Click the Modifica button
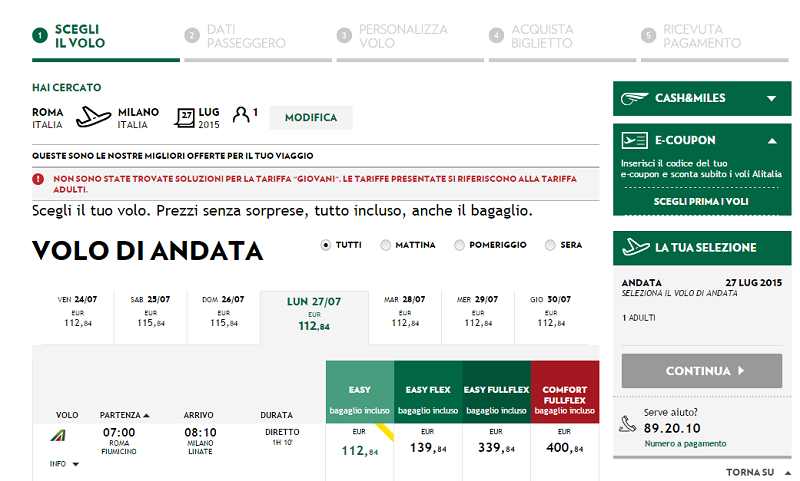Image resolution: width=800 pixels, height=481 pixels. click(311, 118)
